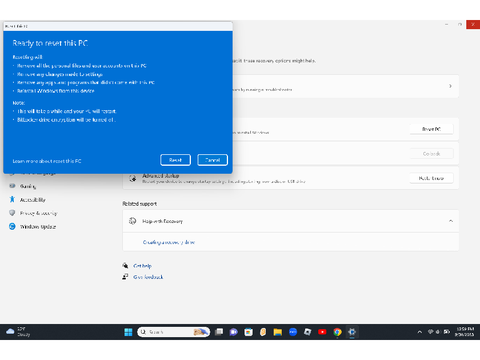Click the Advanced startup title text
480x360 pixels.
(x=161, y=176)
